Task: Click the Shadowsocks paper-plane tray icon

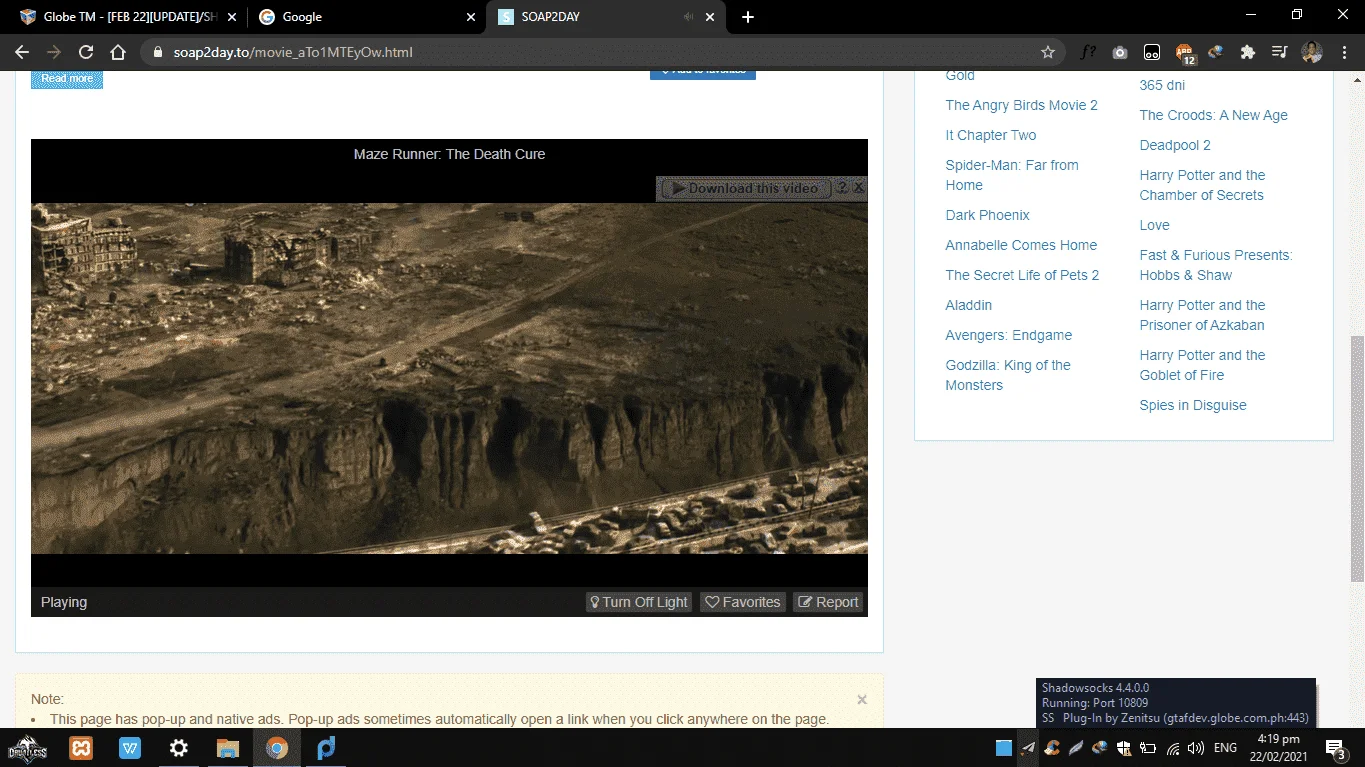Action: 1028,748
